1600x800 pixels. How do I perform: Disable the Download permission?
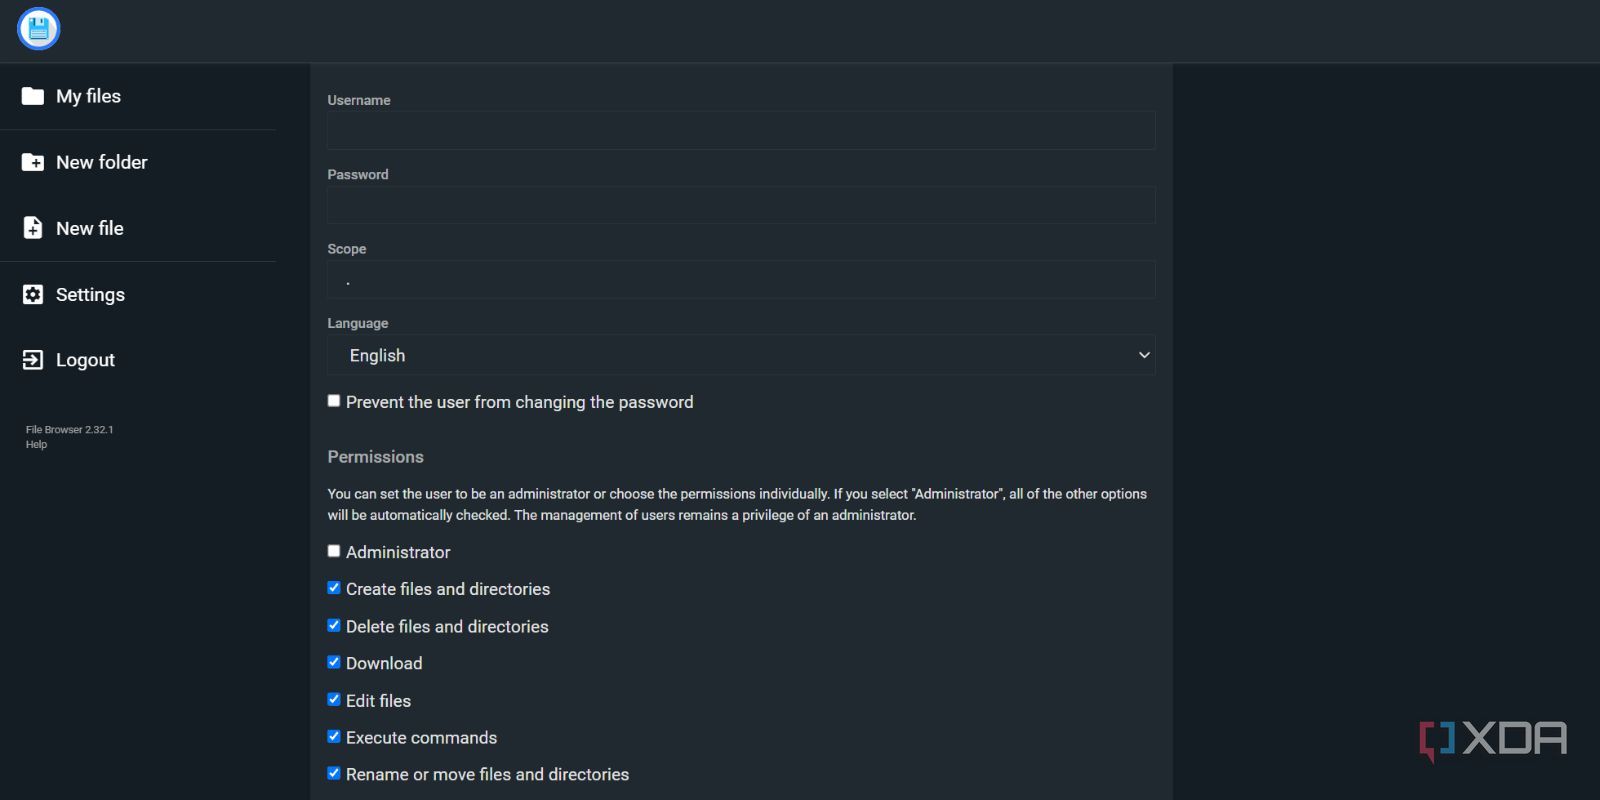pyautogui.click(x=334, y=662)
